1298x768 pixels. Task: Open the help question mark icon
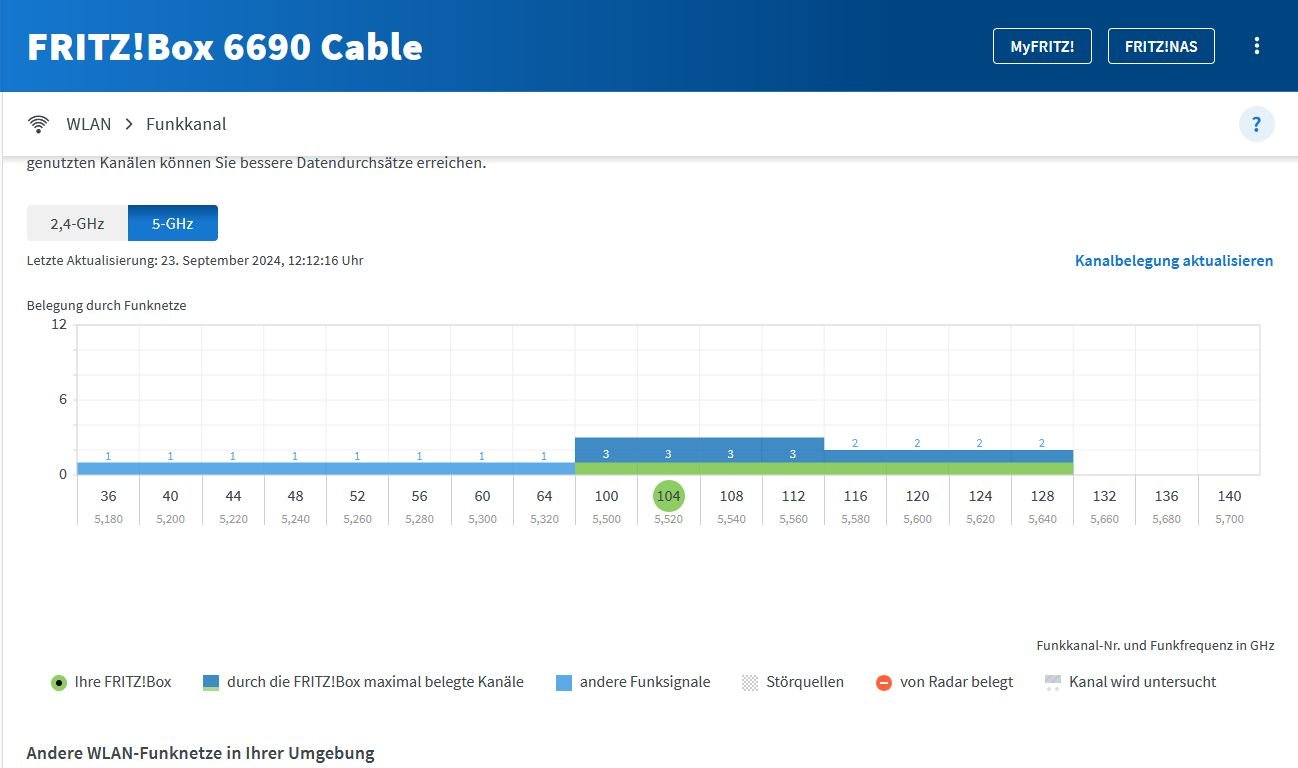tap(1256, 124)
